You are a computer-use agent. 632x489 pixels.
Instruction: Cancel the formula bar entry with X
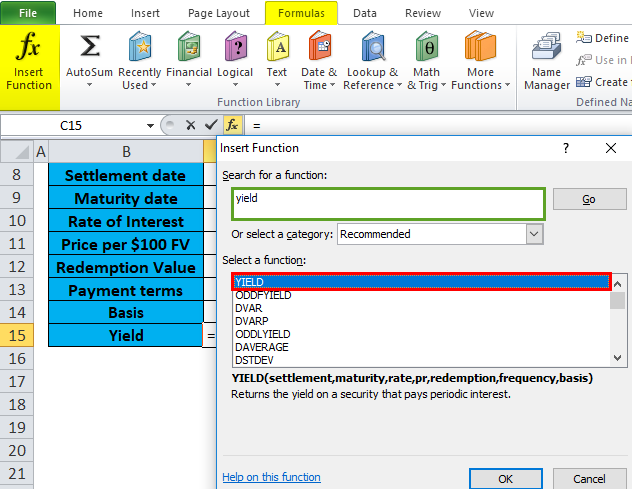click(191, 125)
